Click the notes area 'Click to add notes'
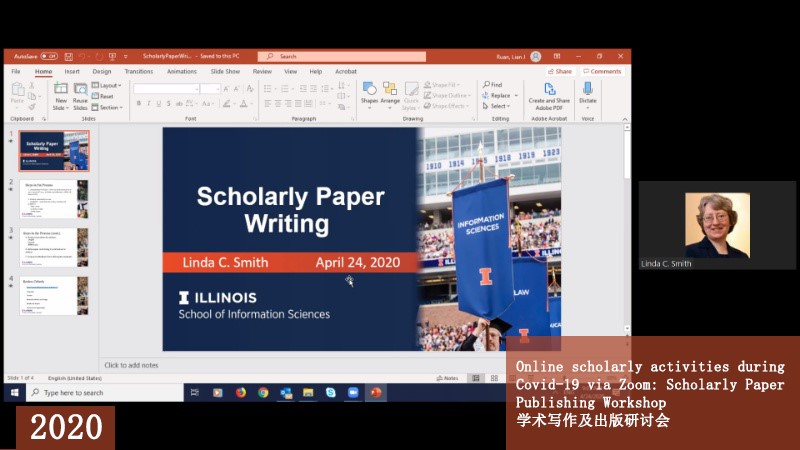800x450 pixels. [x=131, y=365]
